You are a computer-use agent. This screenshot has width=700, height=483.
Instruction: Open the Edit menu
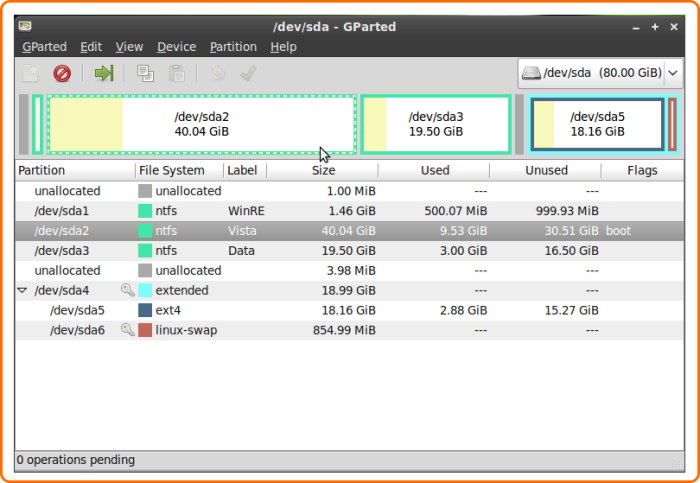click(91, 47)
